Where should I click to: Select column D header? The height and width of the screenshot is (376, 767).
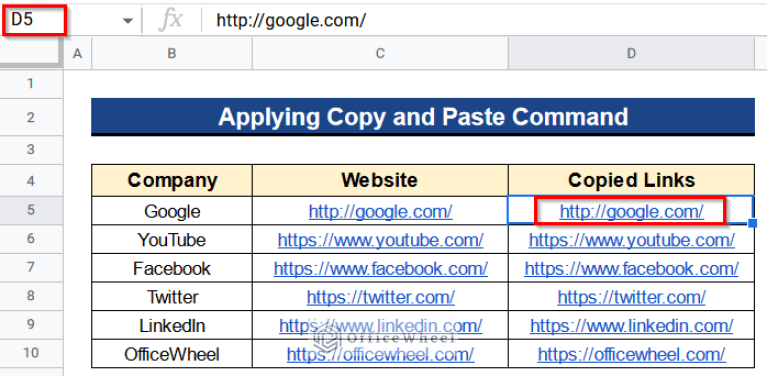tap(631, 54)
